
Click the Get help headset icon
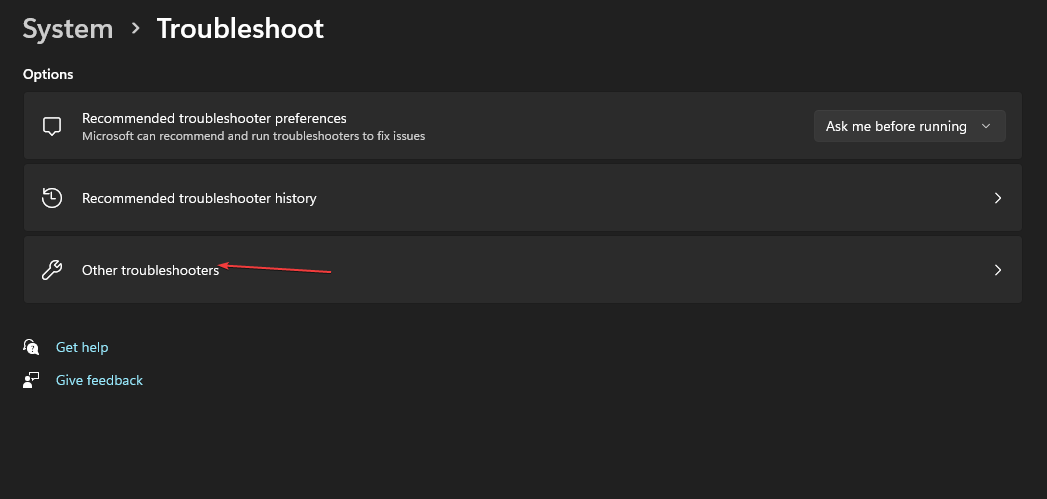tap(31, 347)
